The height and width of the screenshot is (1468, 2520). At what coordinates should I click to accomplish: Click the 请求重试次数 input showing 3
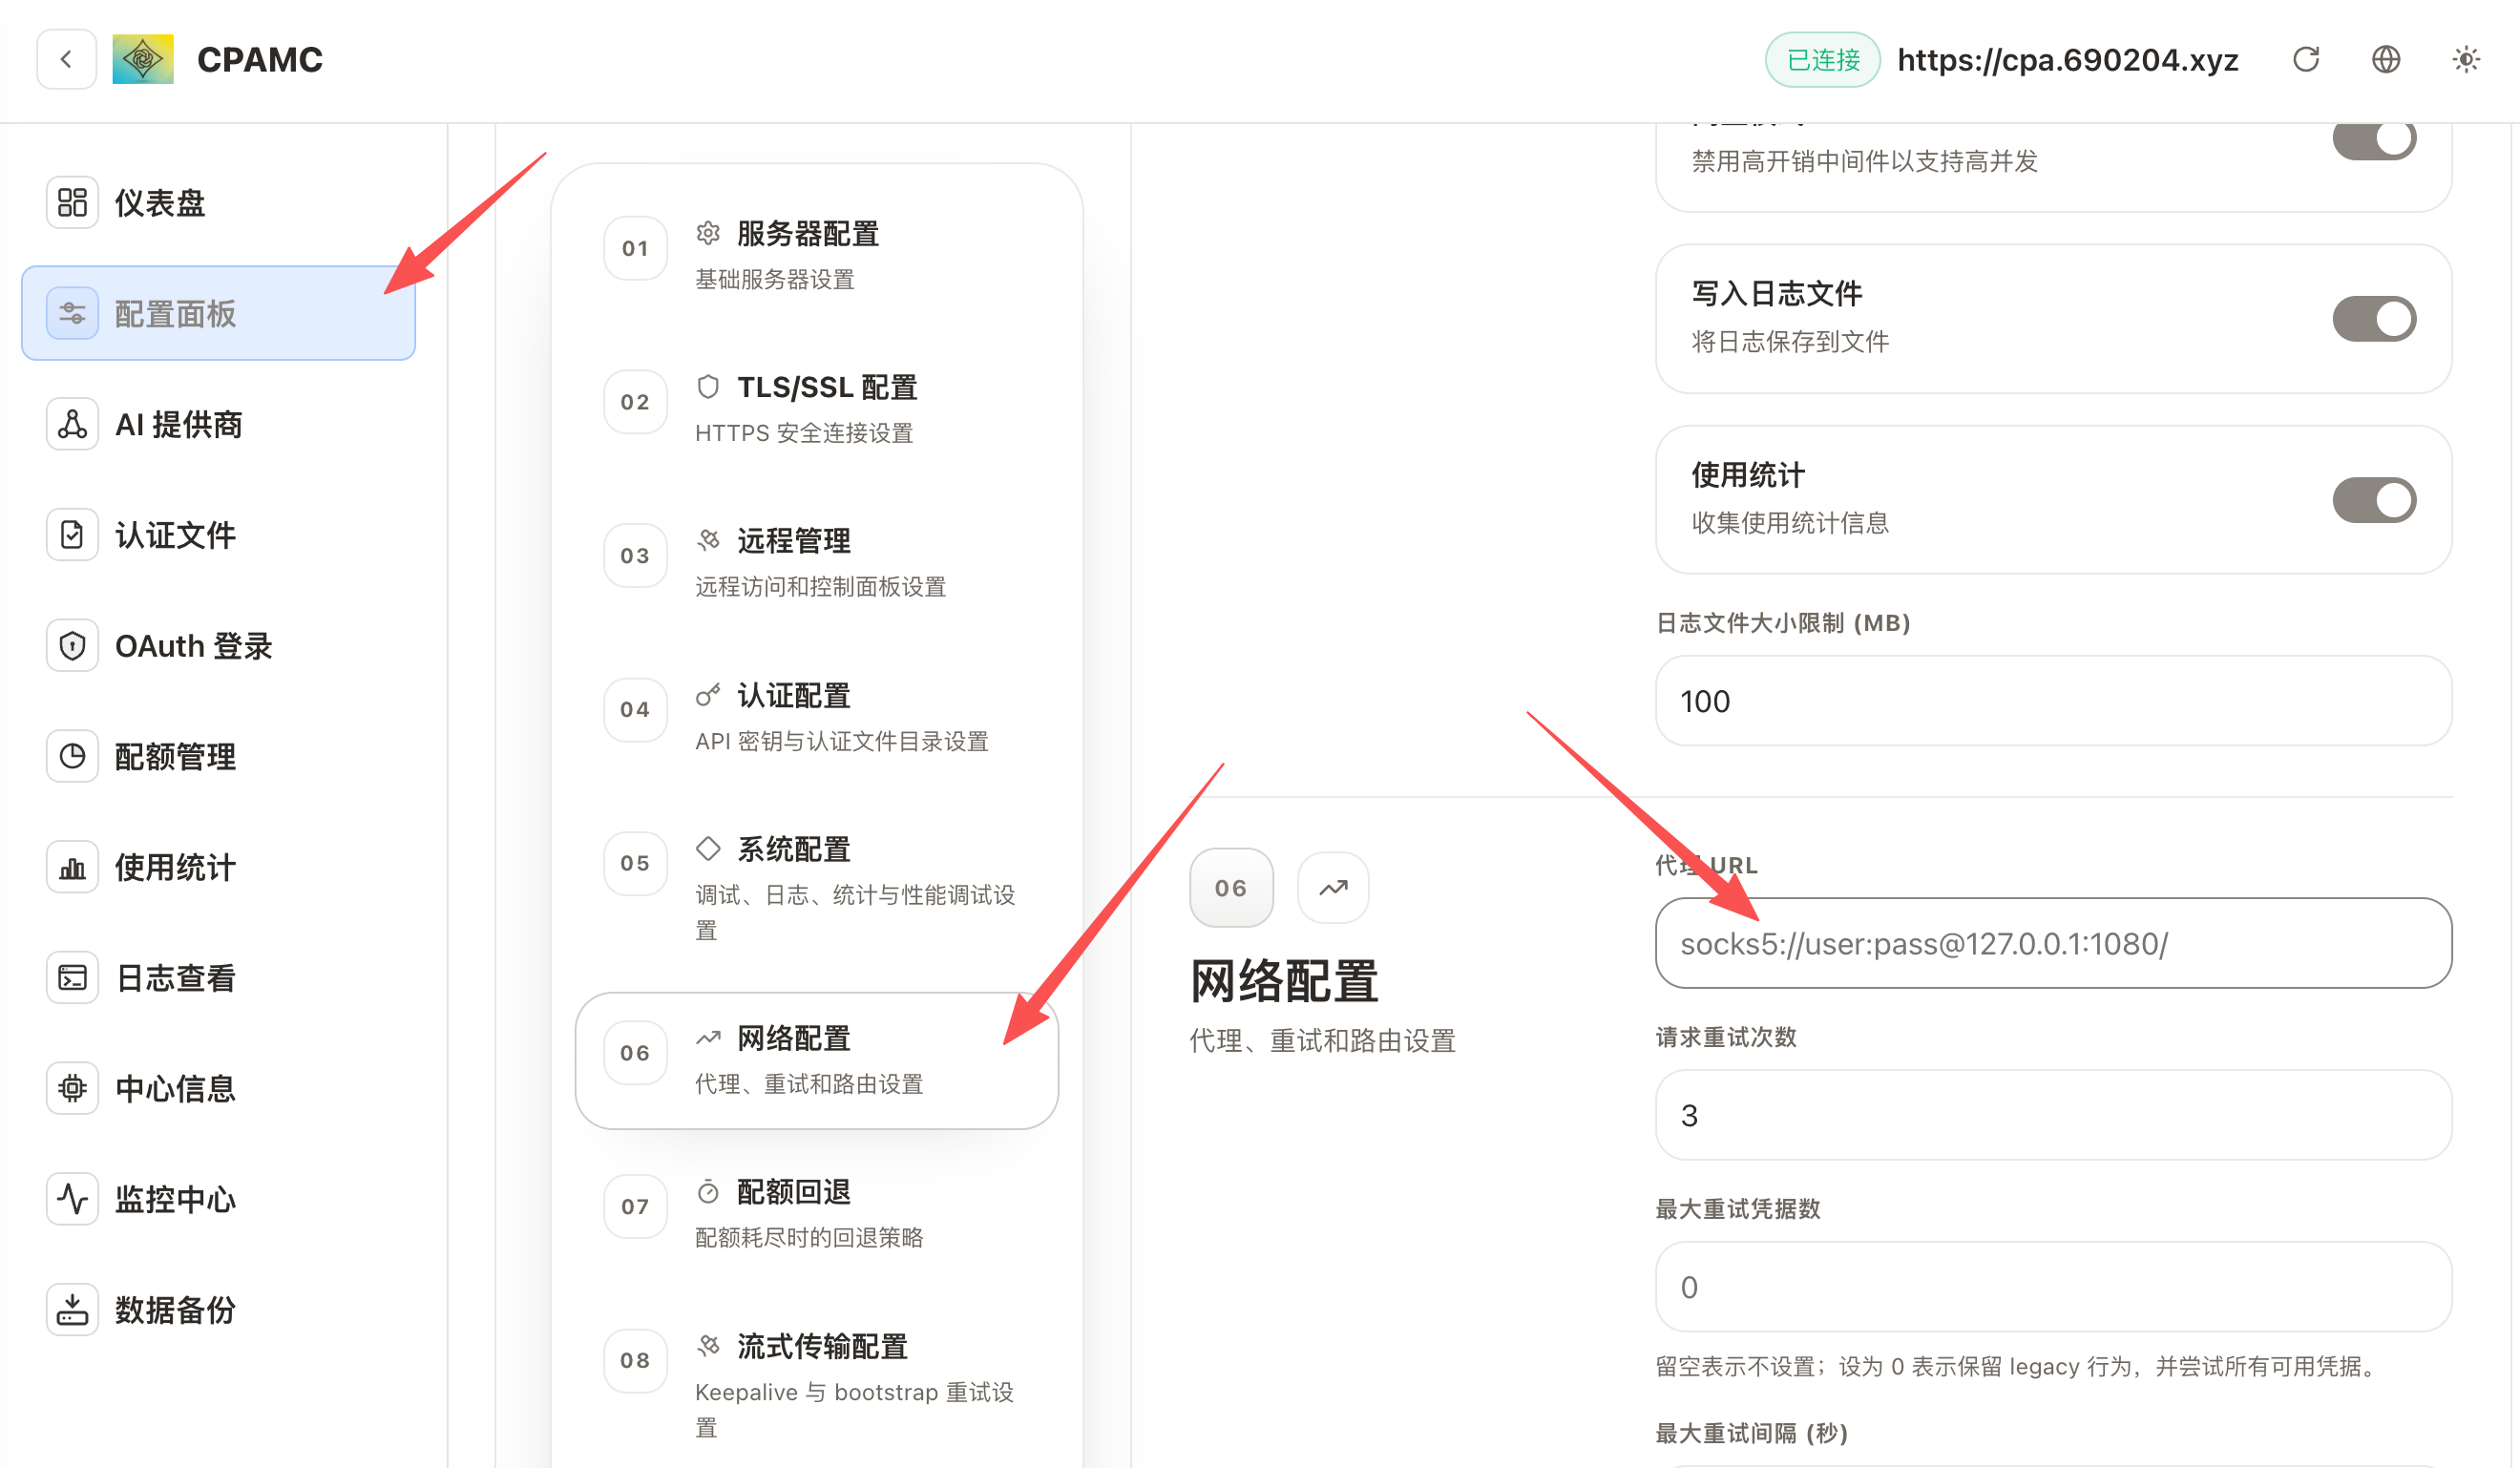[x=2053, y=1115]
